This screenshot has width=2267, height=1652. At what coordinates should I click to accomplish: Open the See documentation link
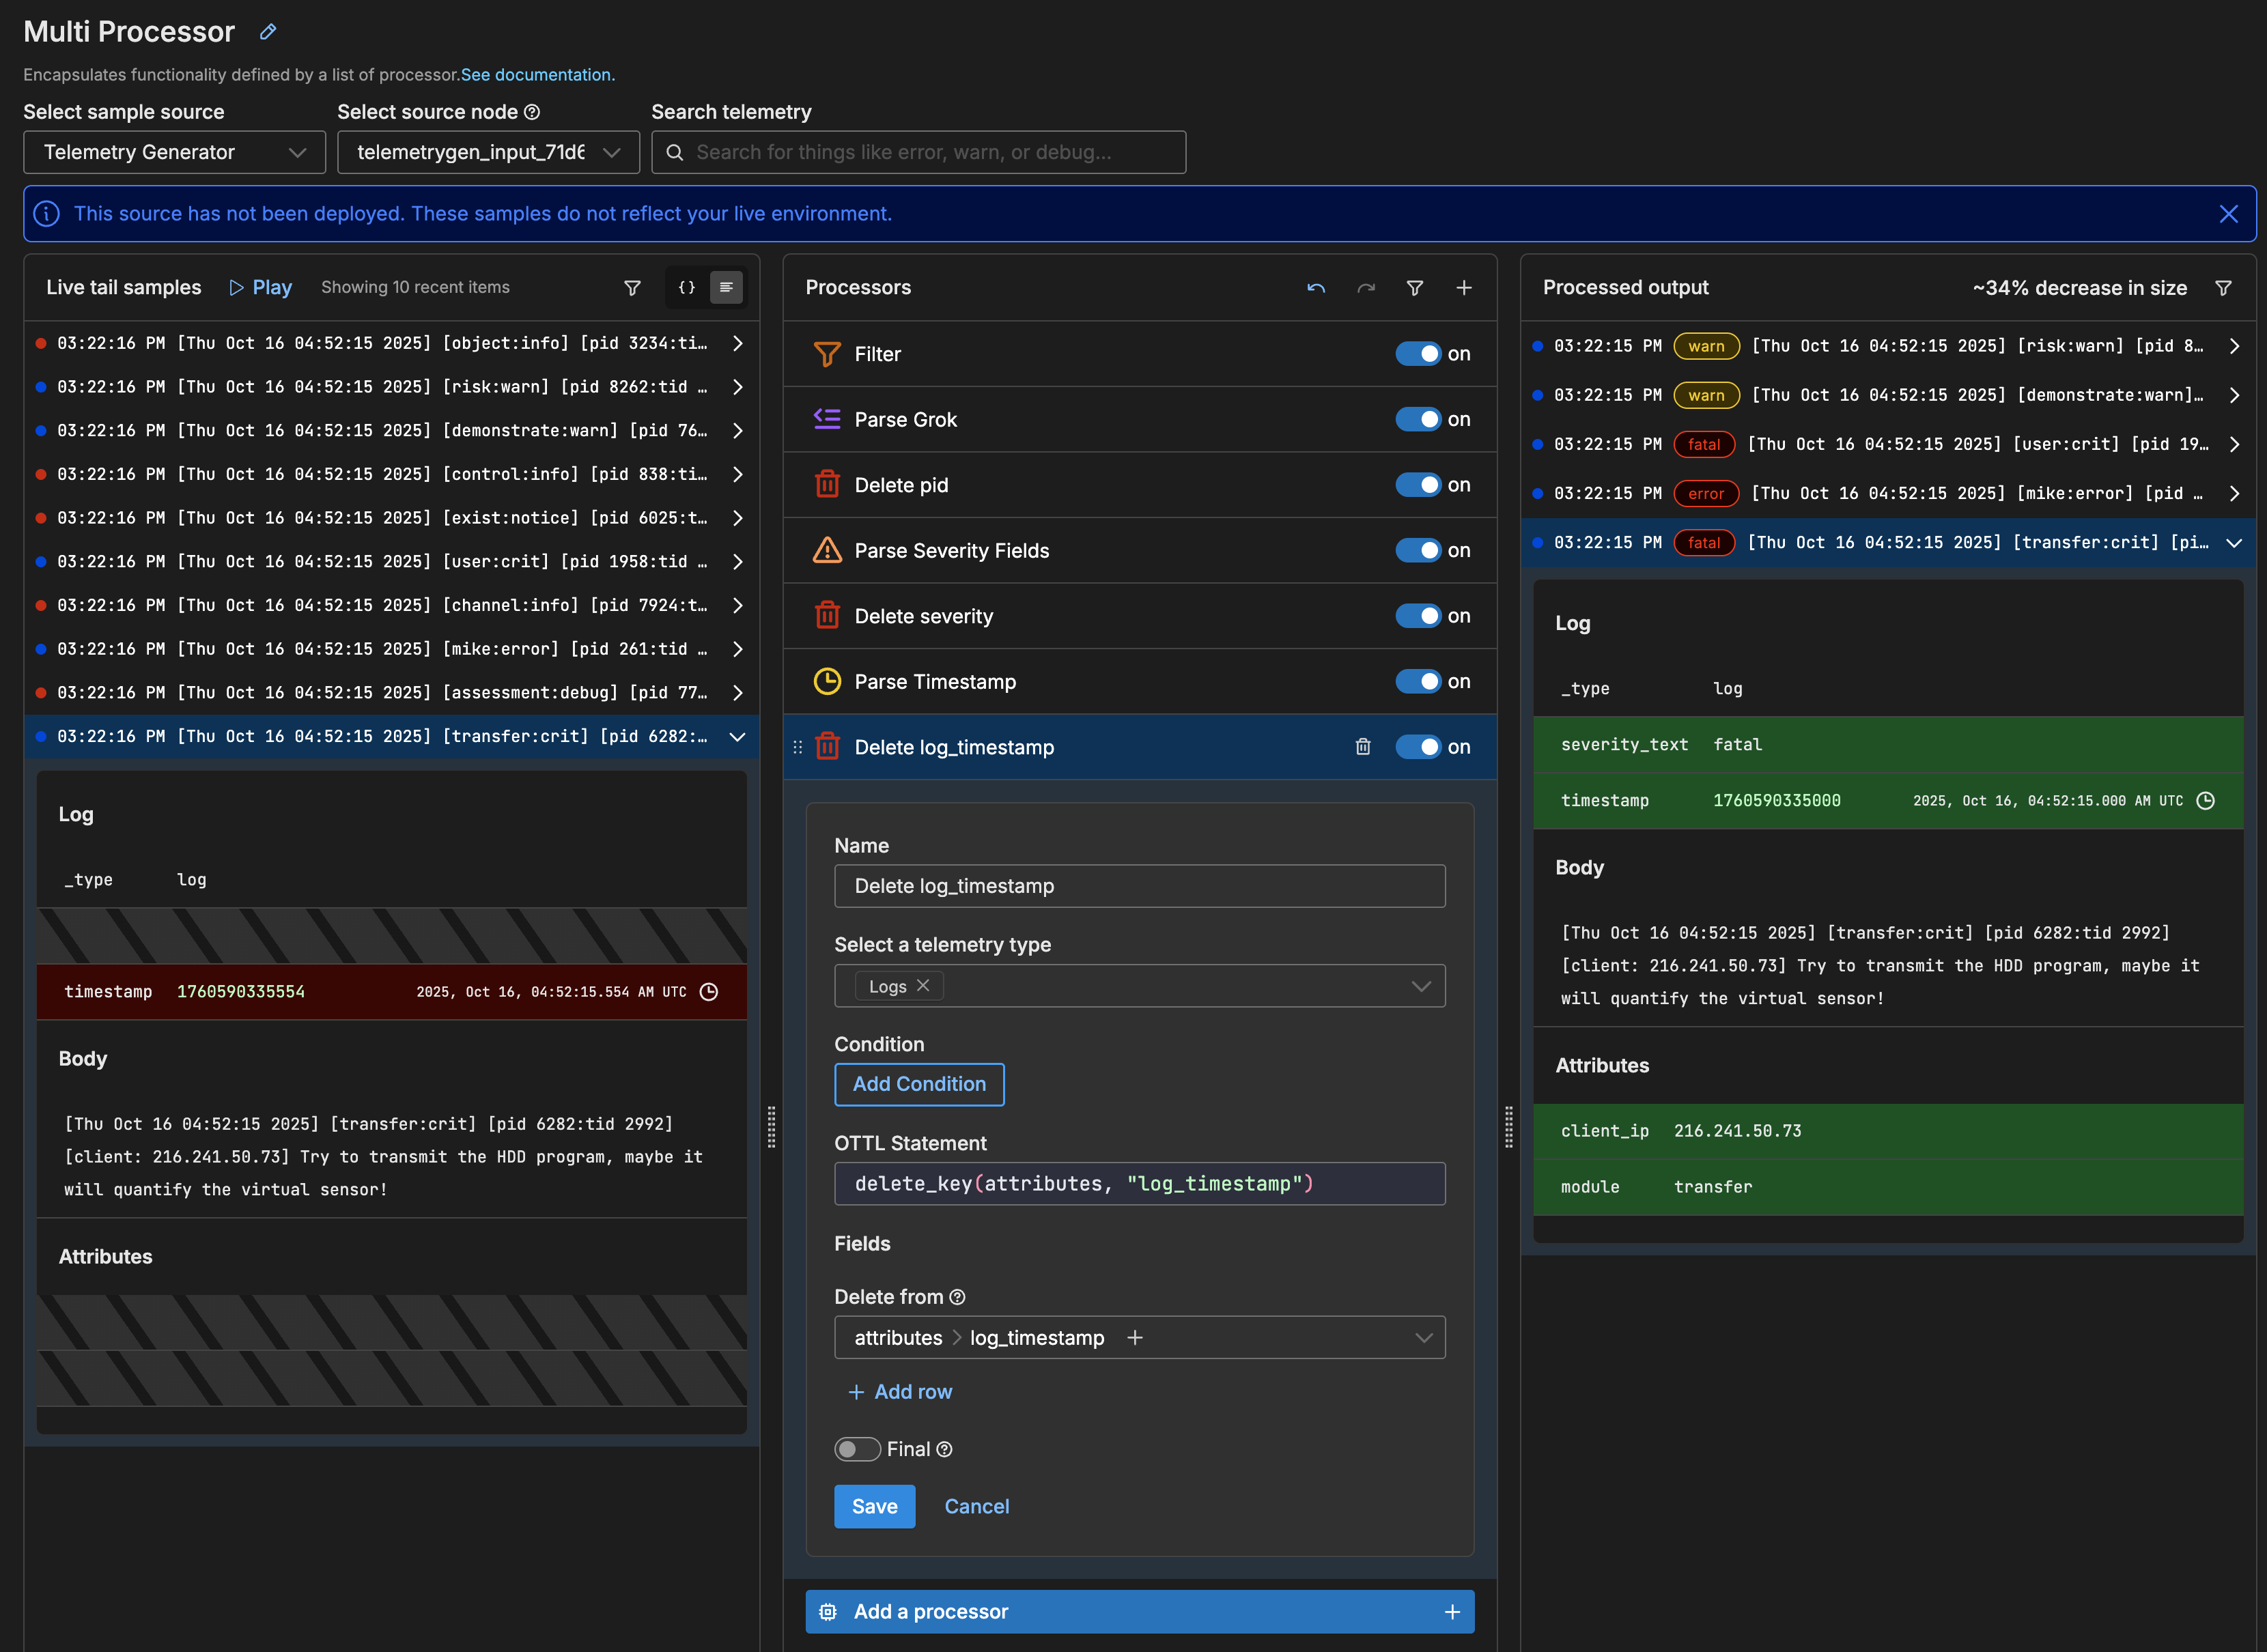537,75
